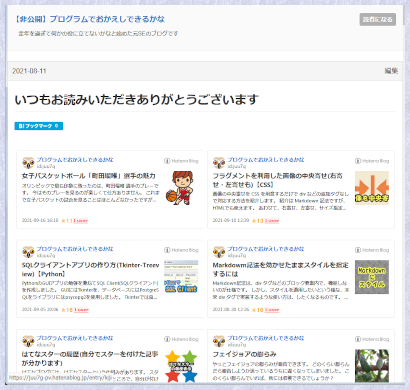Open 画像中央寄せ arrows thumbnail
The height and width of the screenshot is (390, 410).
point(372,188)
